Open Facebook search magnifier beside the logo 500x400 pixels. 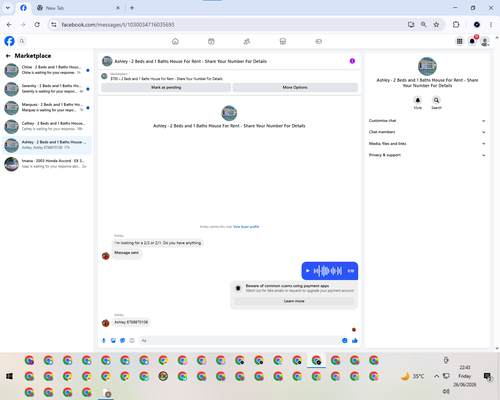pos(22,41)
